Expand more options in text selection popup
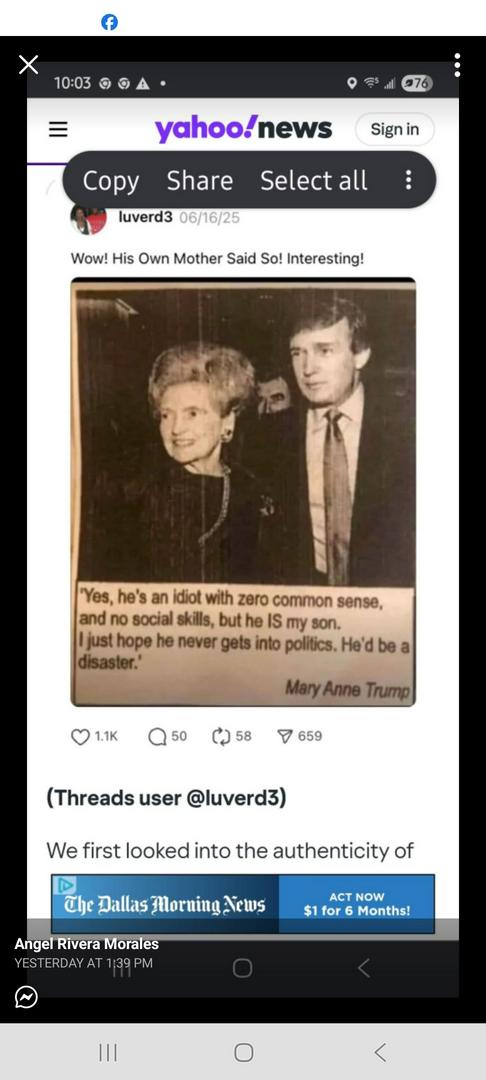The image size is (486, 1080). [408, 180]
